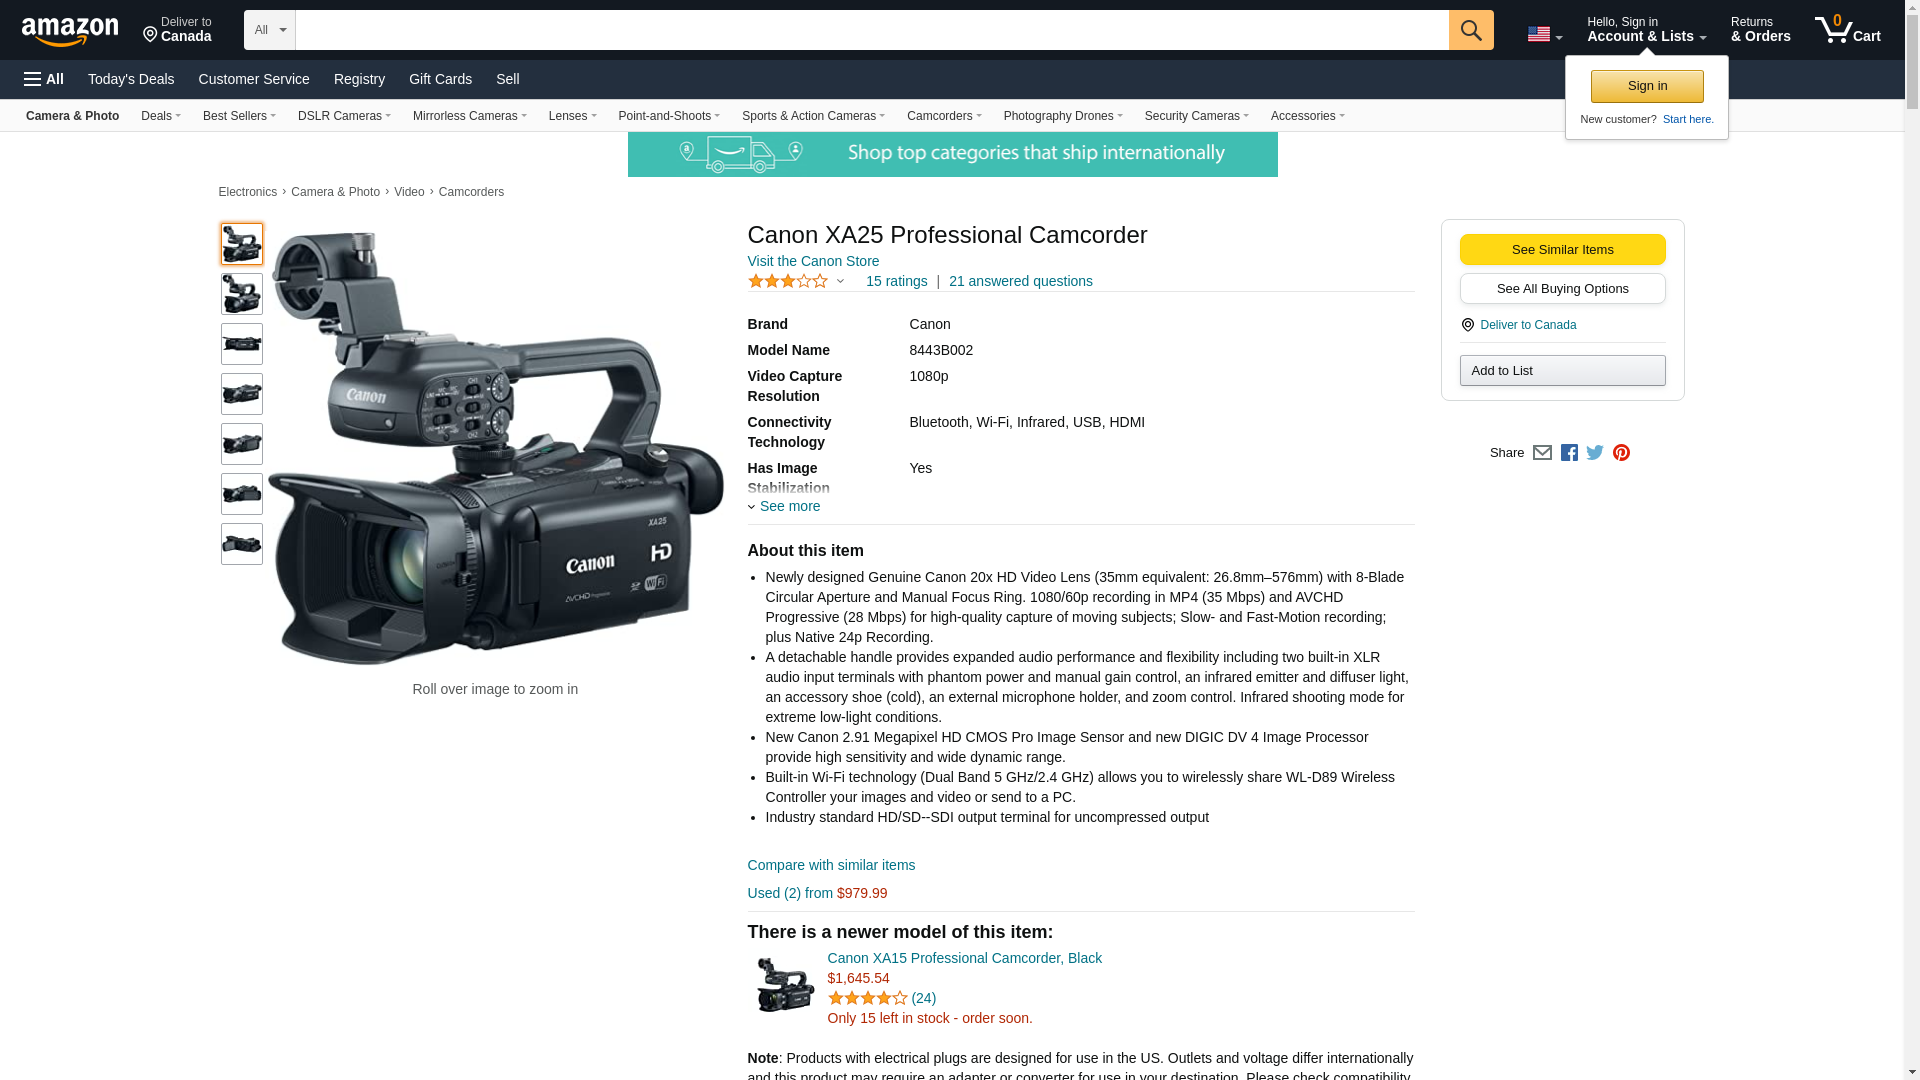Share on Pinterest icon
This screenshot has height=1080, width=1920.
(x=1621, y=453)
